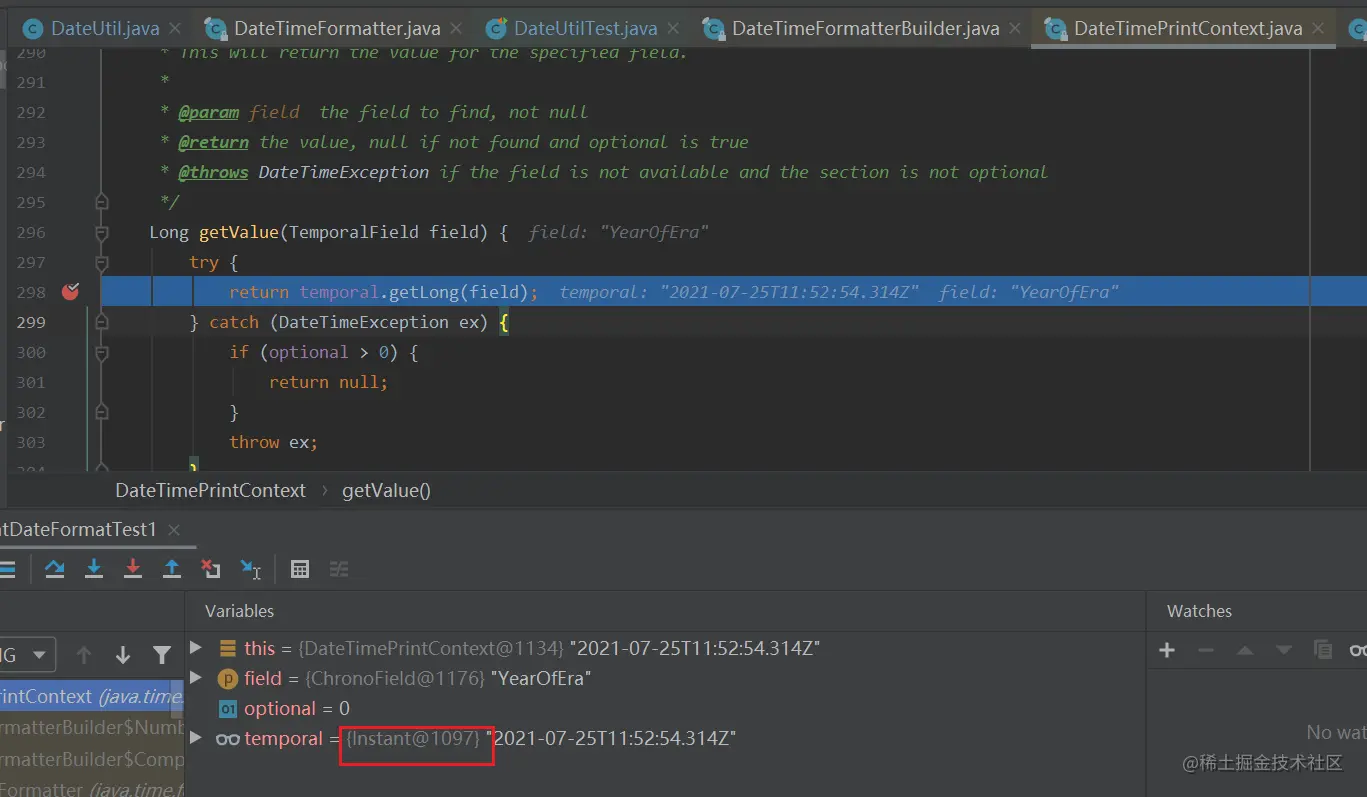Close the debug session tab ending in DateFormatTest1
This screenshot has width=1367, height=797.
coord(173,530)
